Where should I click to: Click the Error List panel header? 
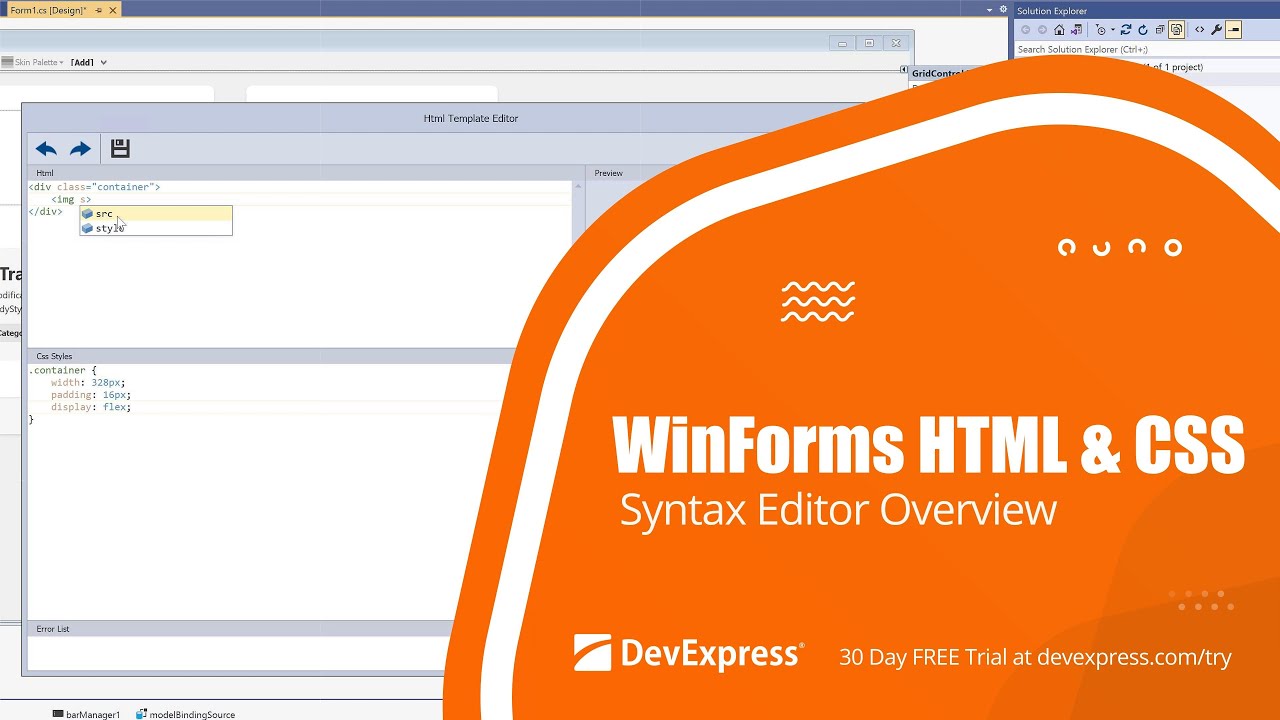(x=53, y=629)
